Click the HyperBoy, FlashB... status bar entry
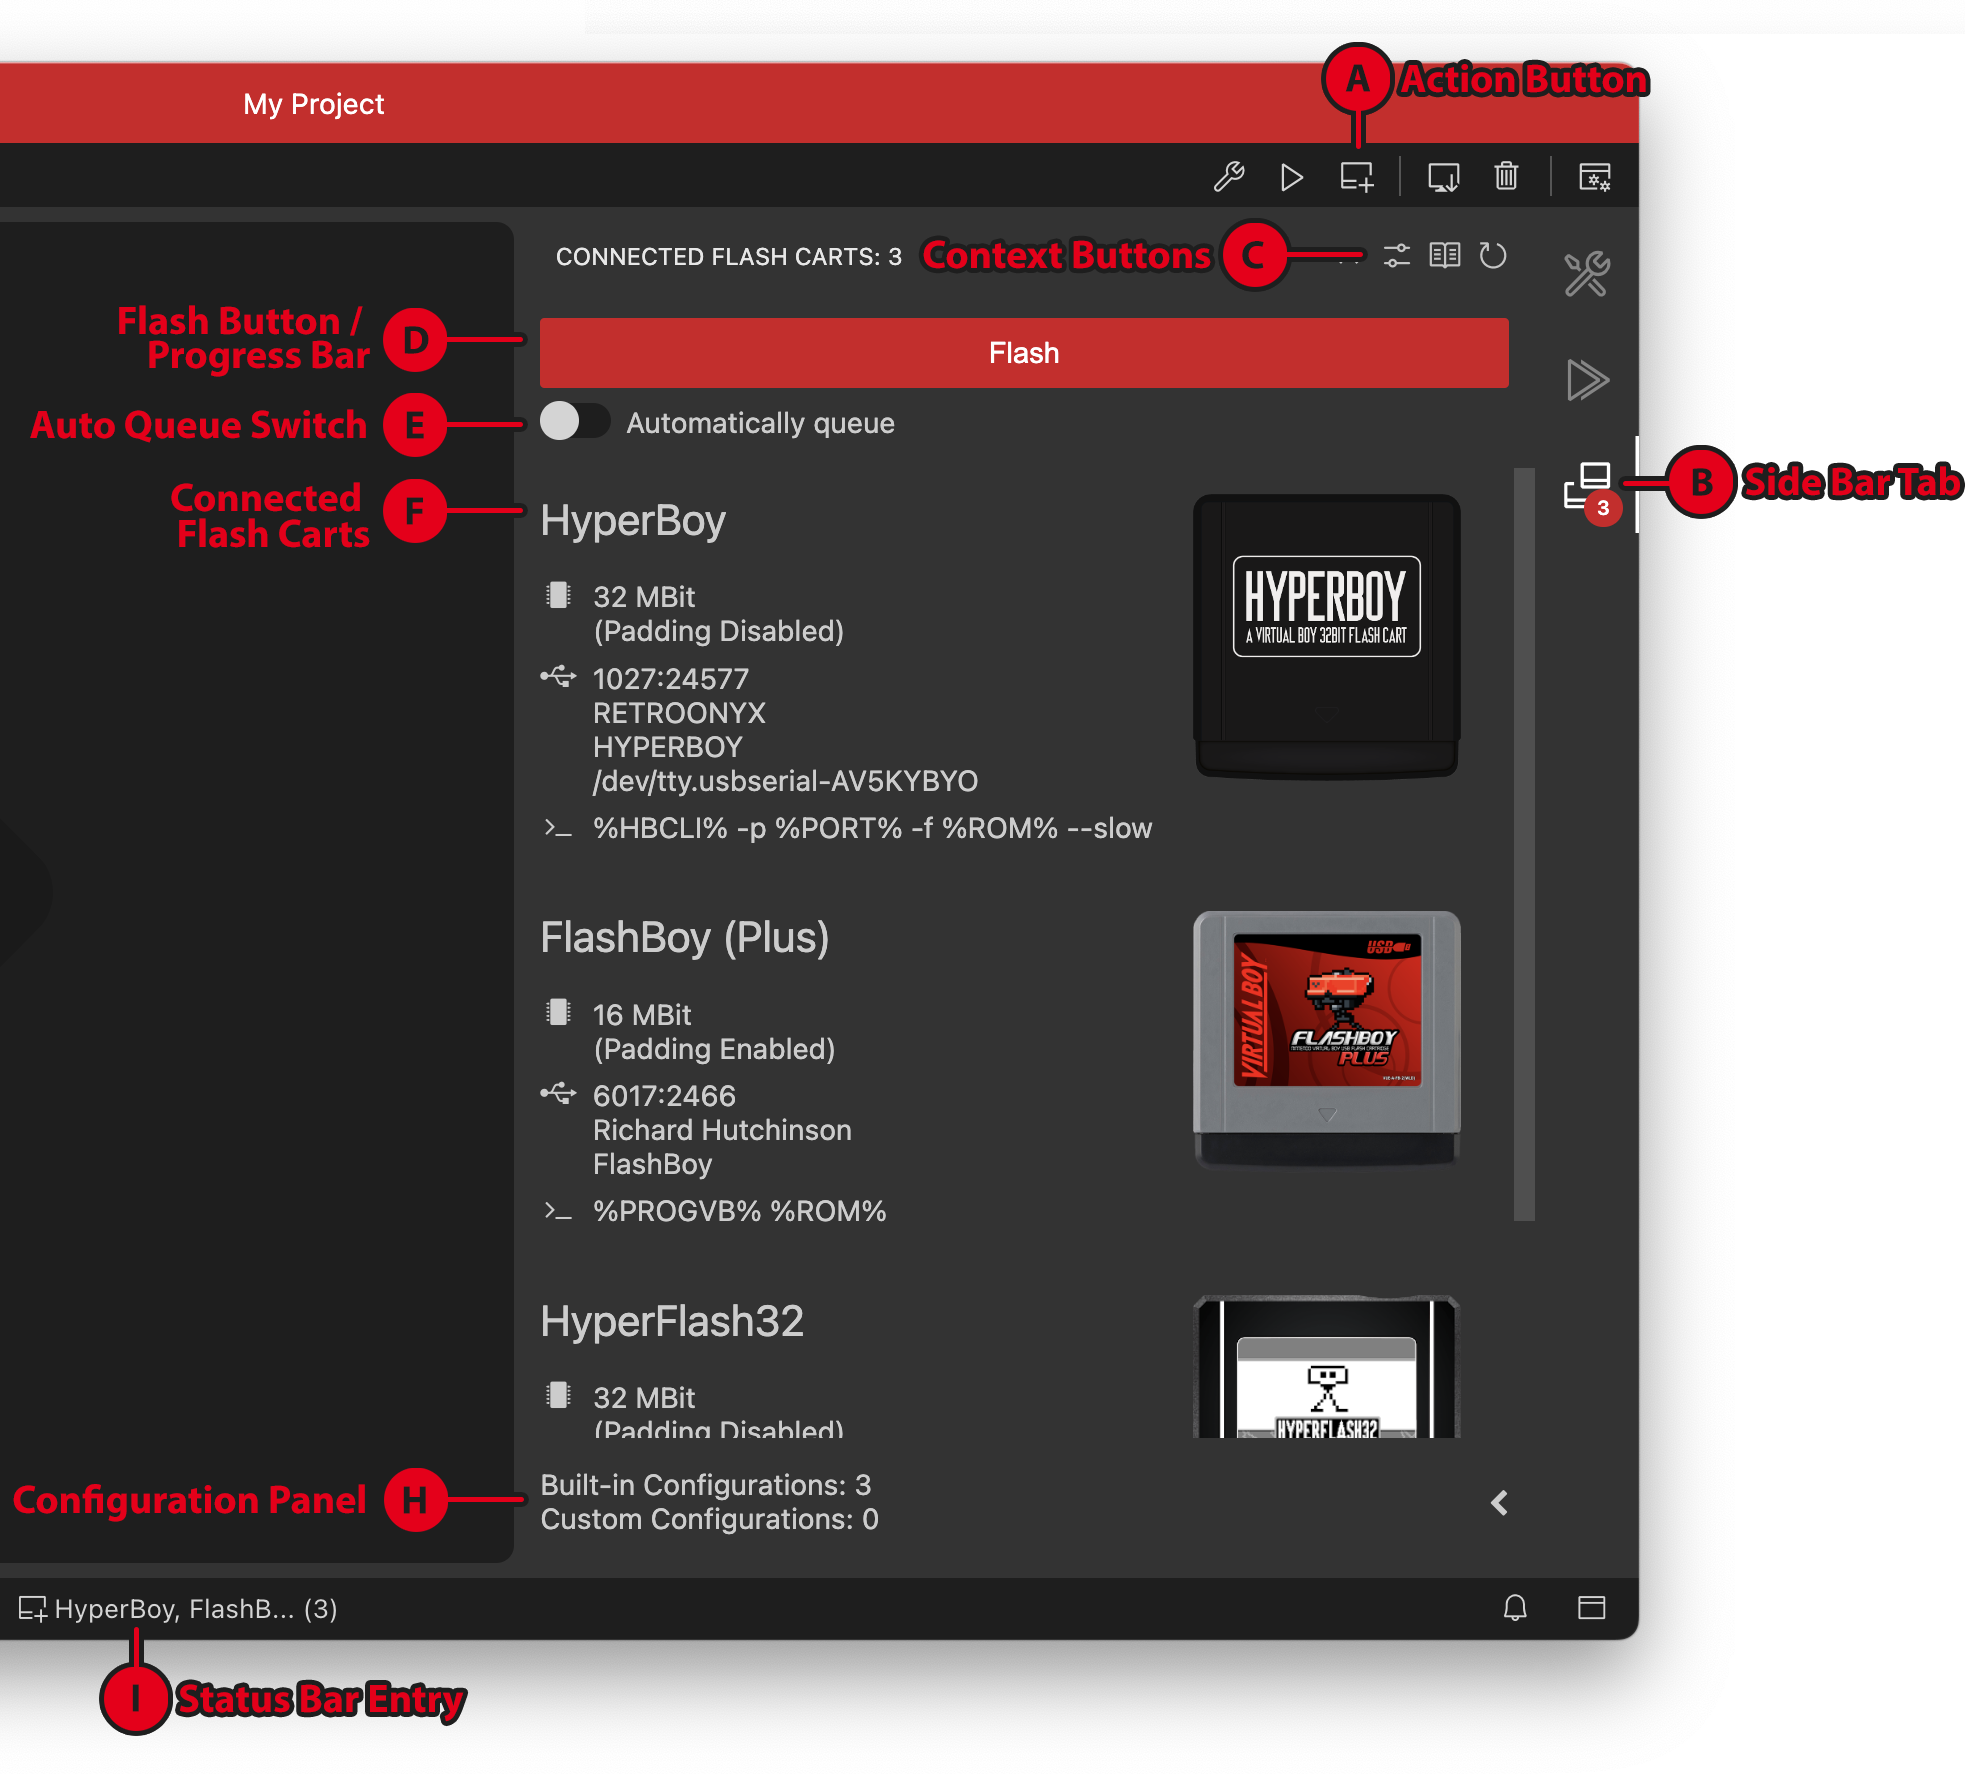The height and width of the screenshot is (1774, 1965). [178, 1608]
